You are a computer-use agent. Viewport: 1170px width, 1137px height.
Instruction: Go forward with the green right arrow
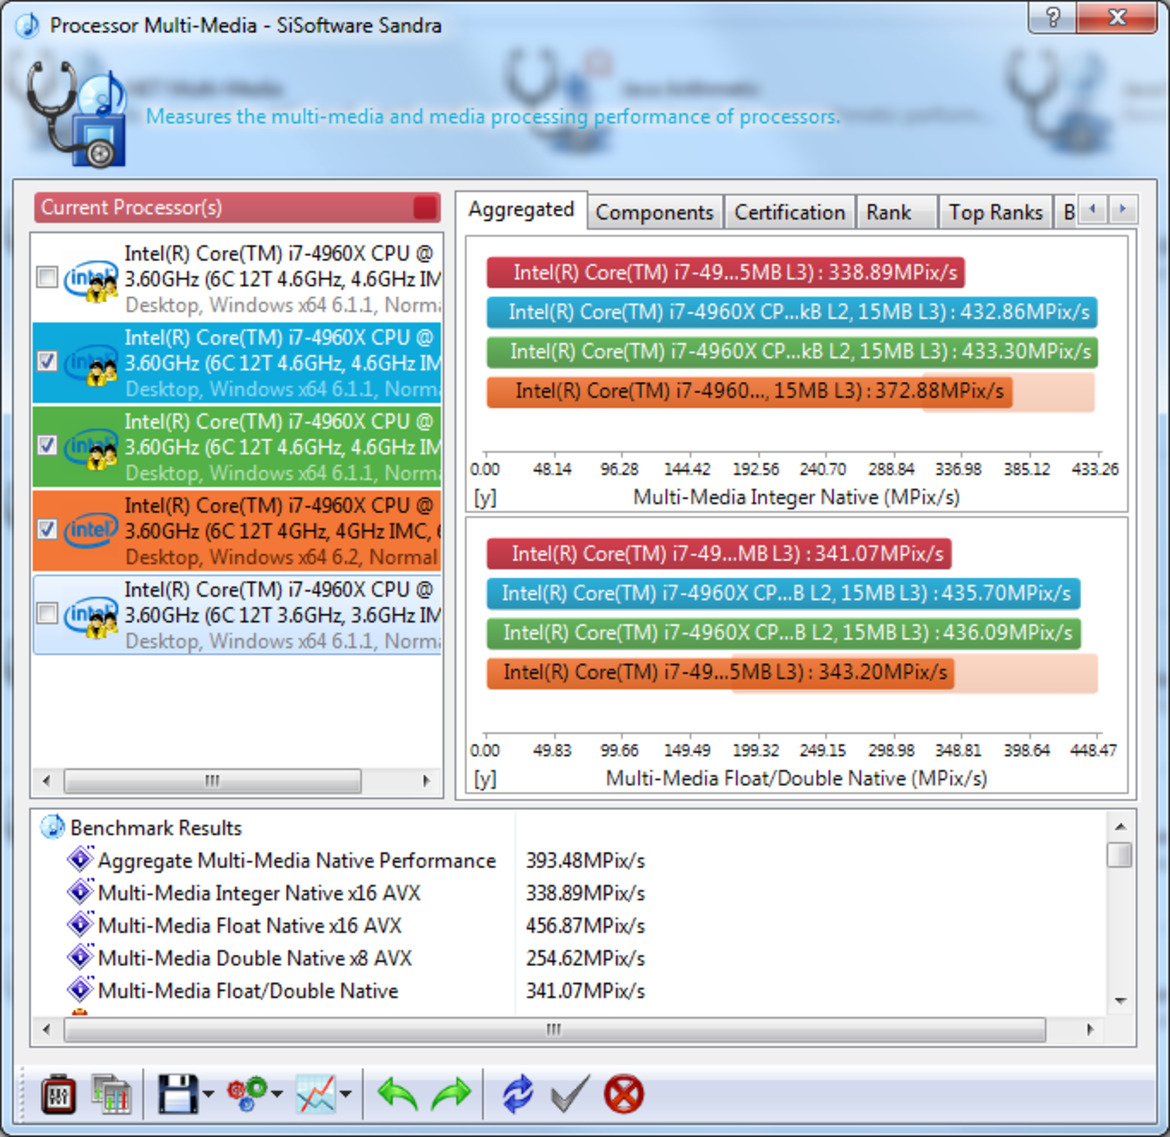451,1094
